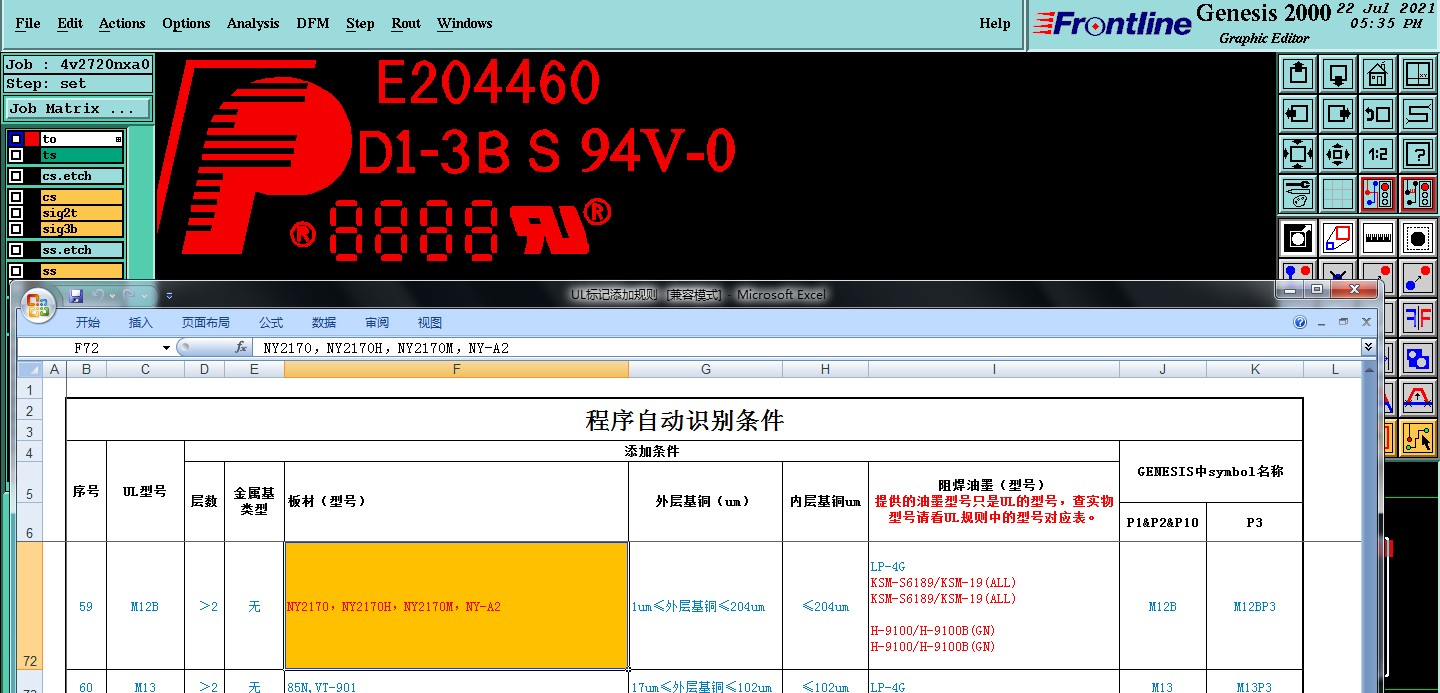1440x693 pixels.
Task: Toggle the 'ss.etch' layer checkbox
Action: tap(15, 250)
